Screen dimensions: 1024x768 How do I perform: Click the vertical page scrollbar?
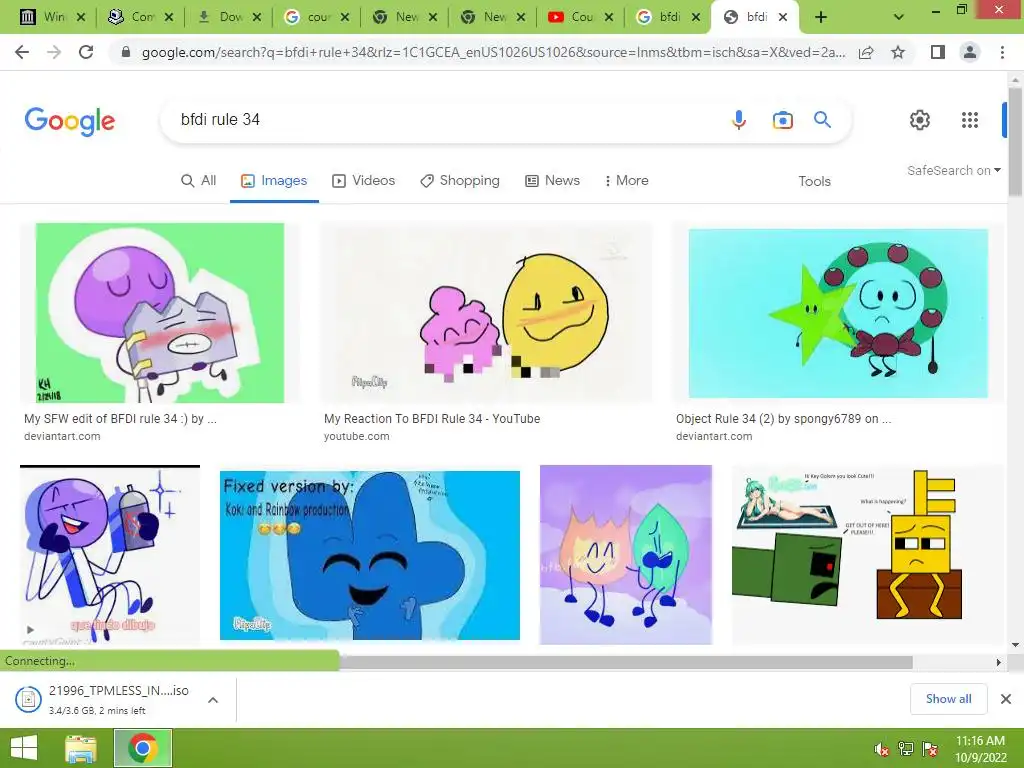pos(1015,140)
